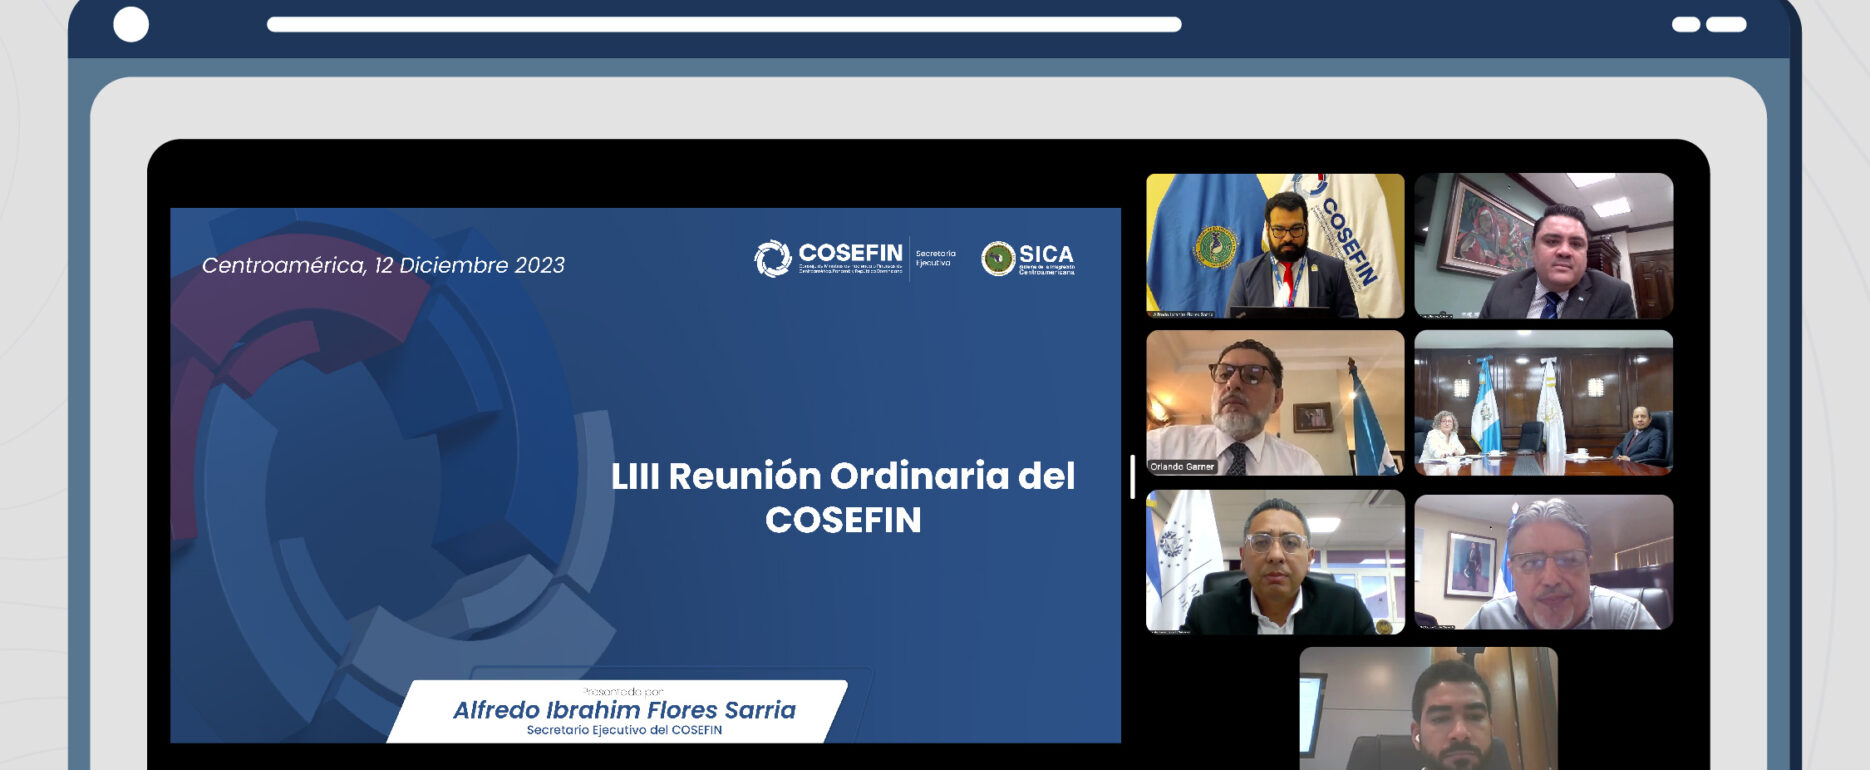Click the COSEFIN logo on the slide
This screenshot has height=770, width=1870.
[x=828, y=258]
